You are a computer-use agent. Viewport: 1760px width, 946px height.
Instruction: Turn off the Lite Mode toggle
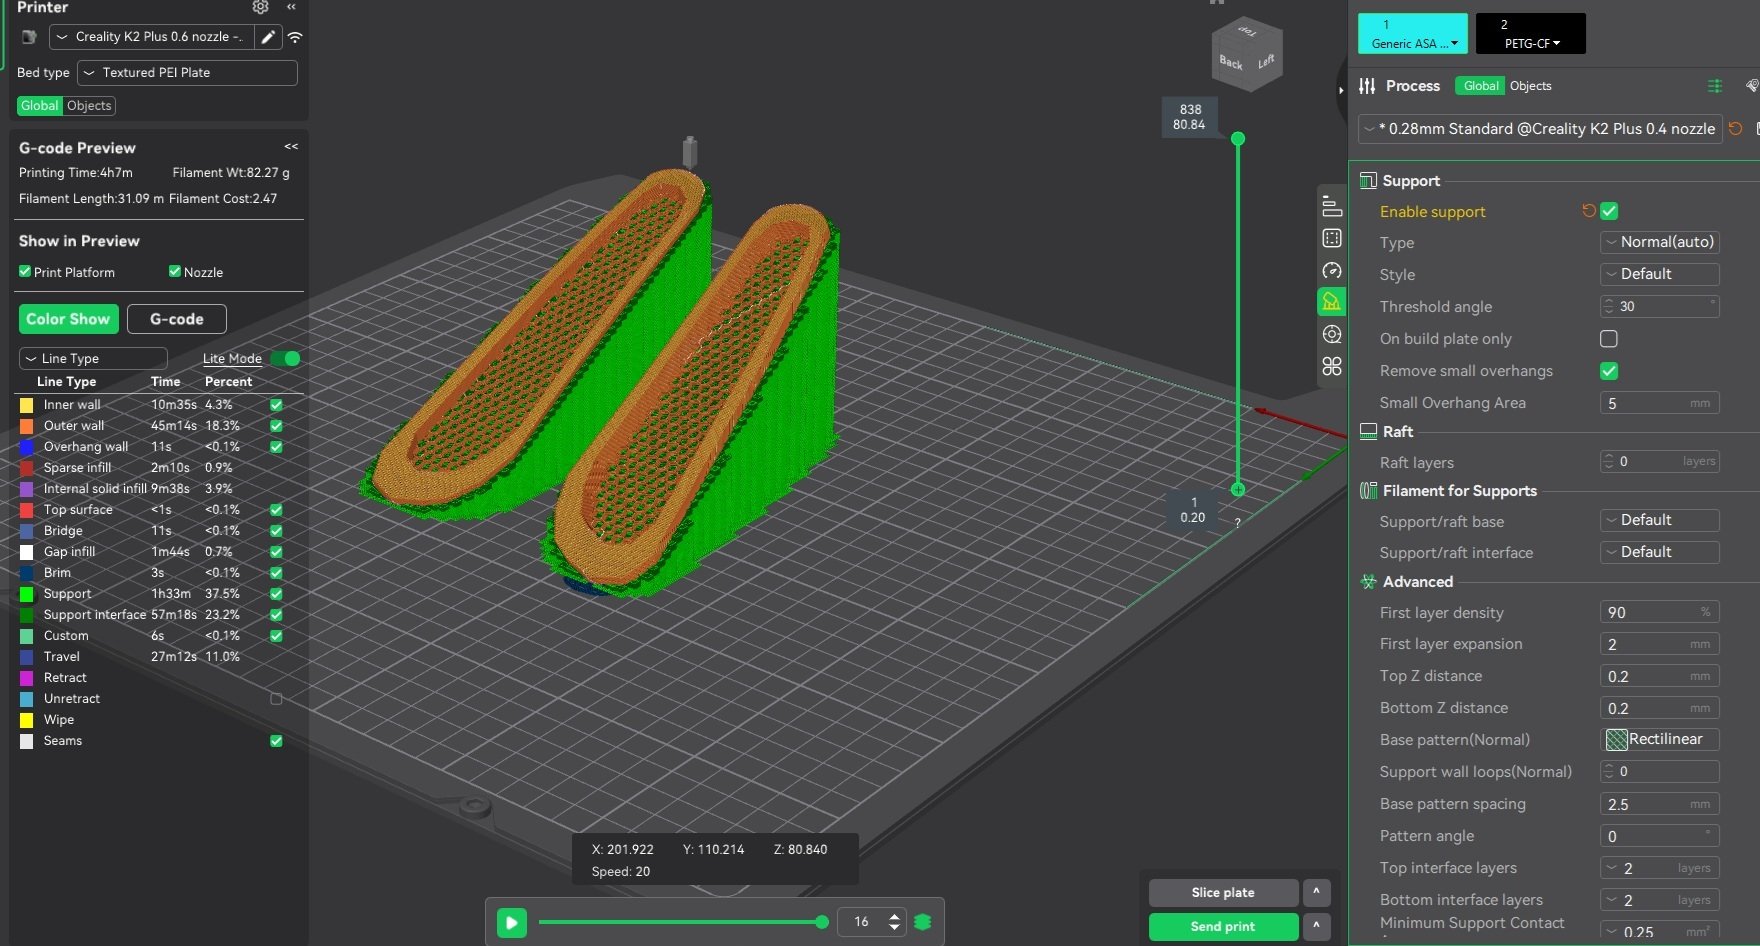pyautogui.click(x=285, y=358)
